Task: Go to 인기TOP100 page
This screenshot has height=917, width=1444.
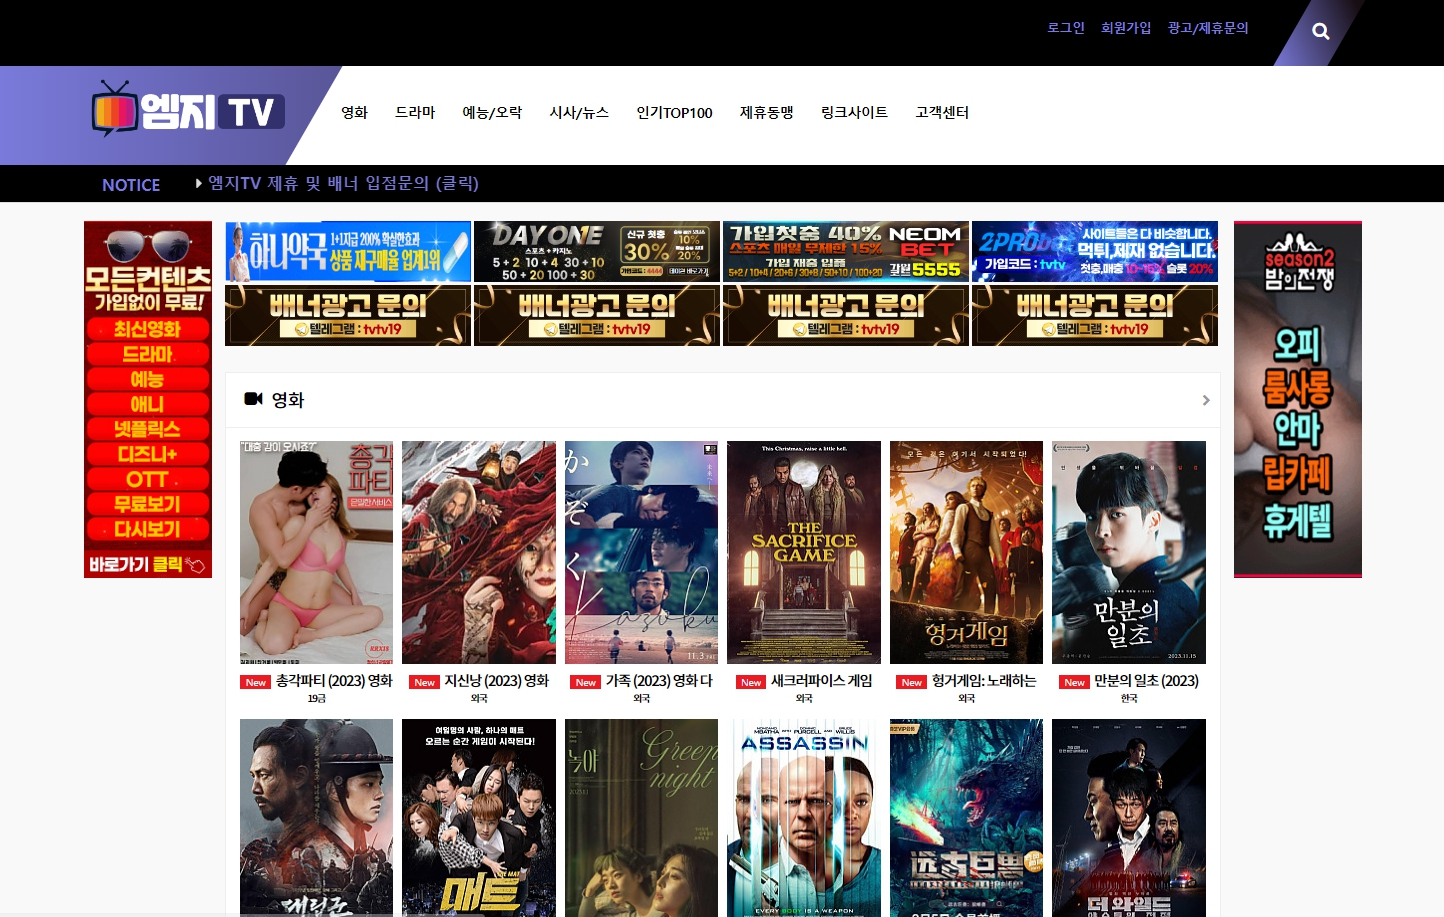Action: [674, 113]
